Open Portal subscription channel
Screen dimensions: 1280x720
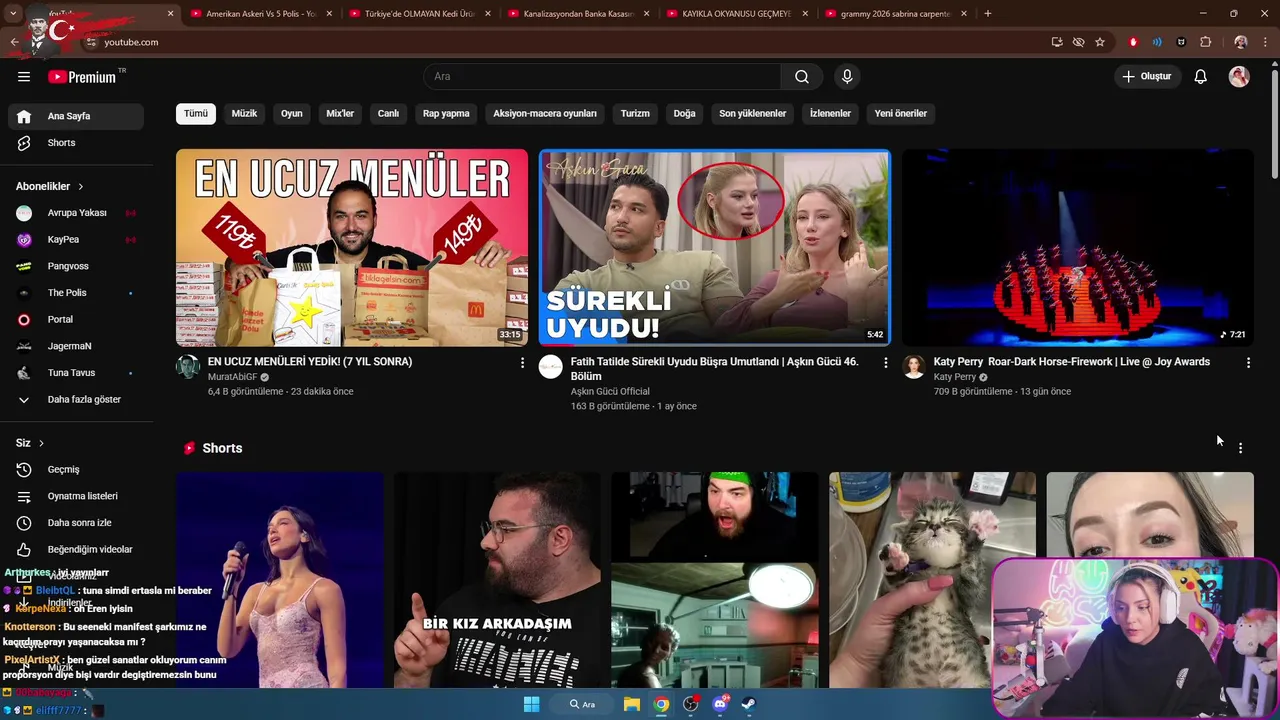76,320
